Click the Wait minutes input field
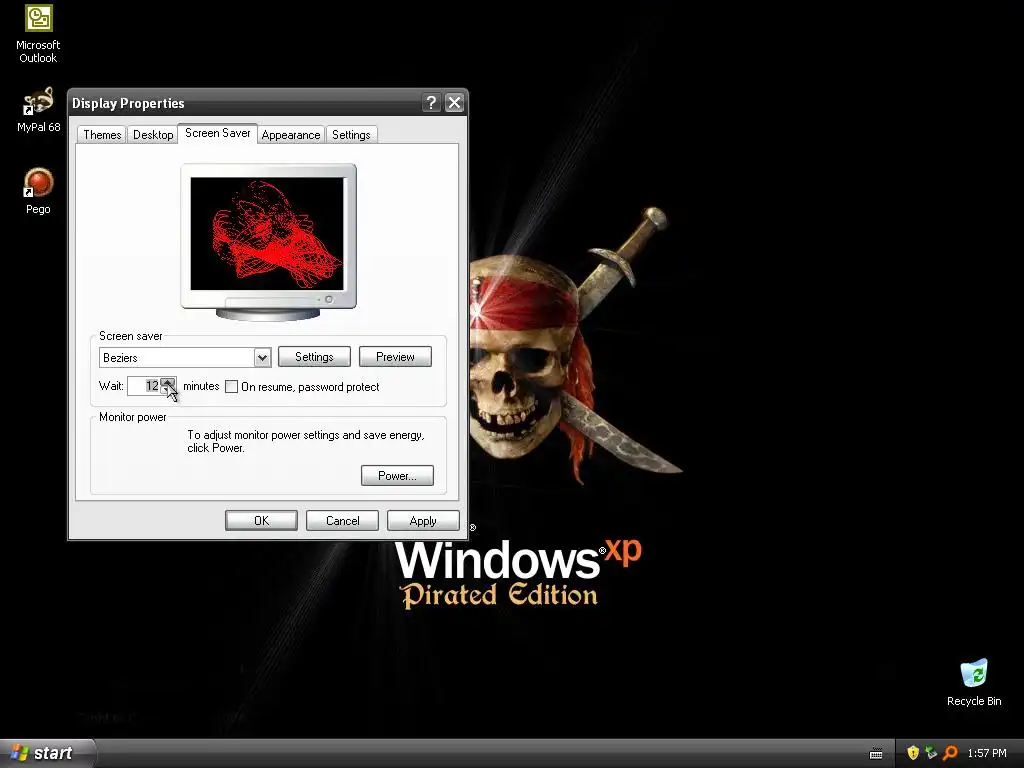1024x768 pixels. (x=144, y=386)
